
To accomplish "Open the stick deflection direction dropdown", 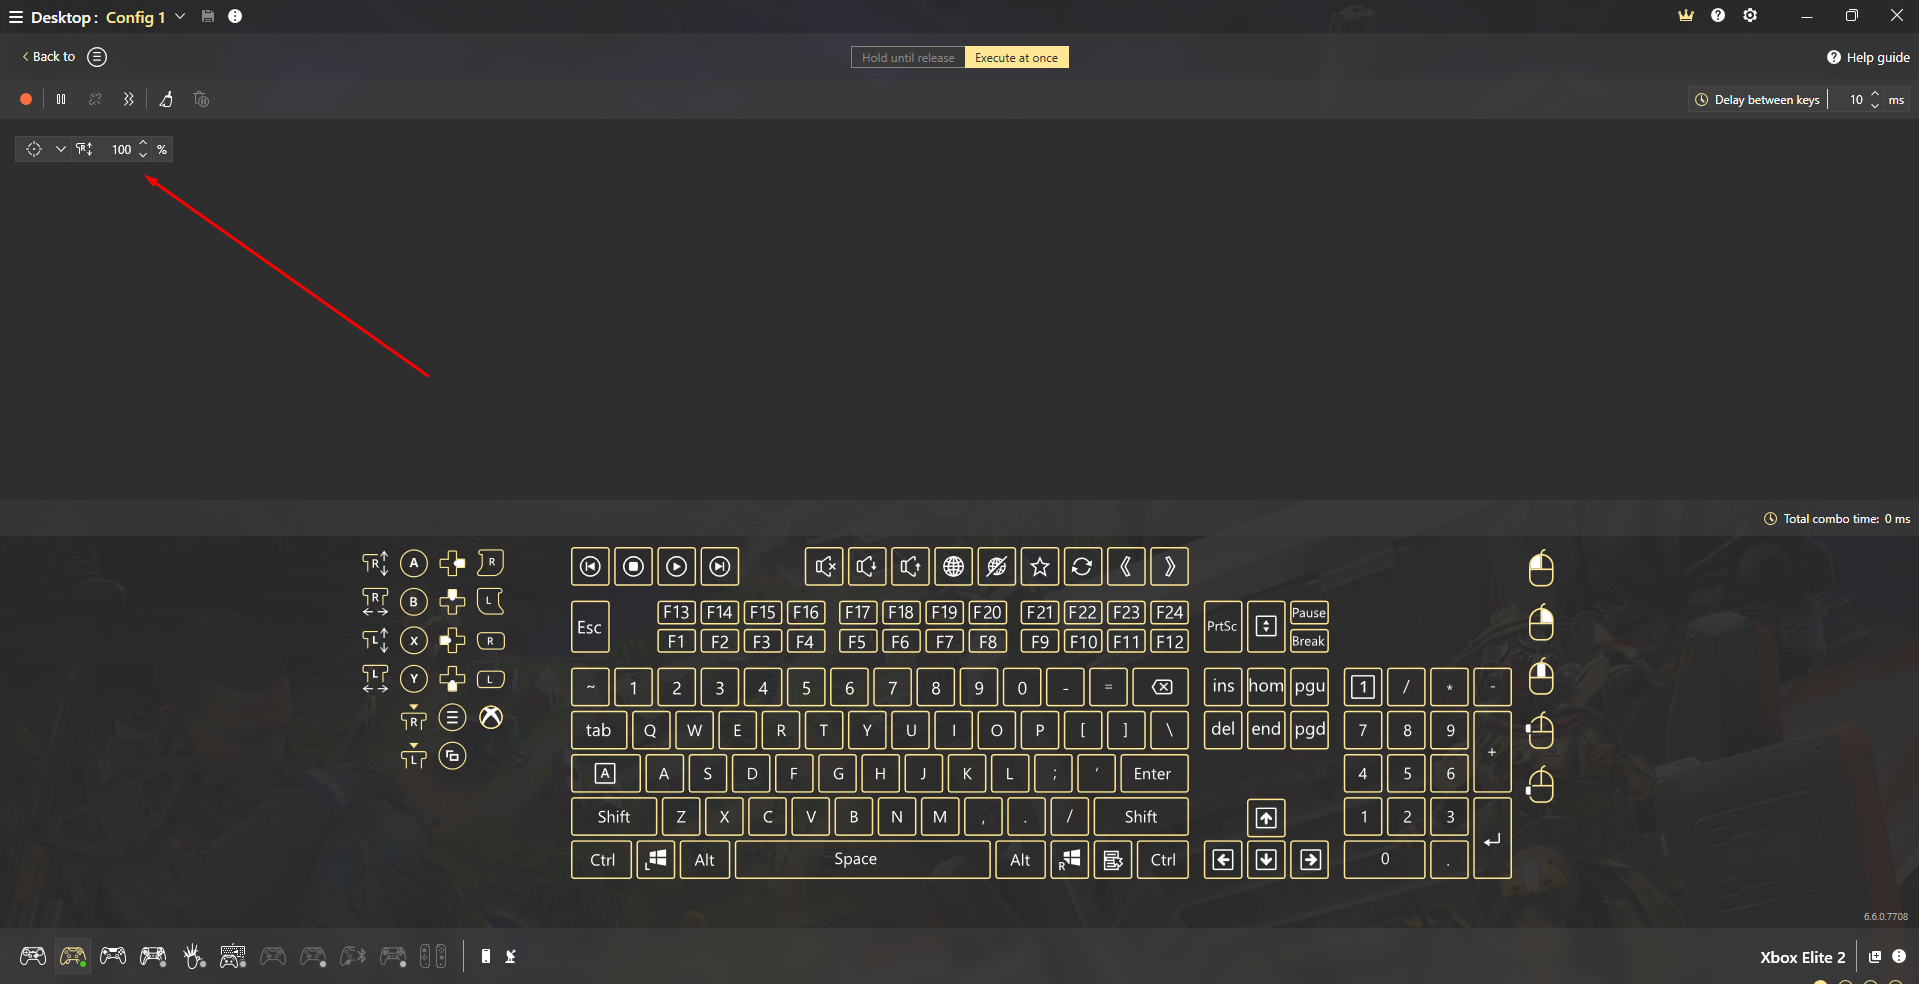I will coord(60,149).
